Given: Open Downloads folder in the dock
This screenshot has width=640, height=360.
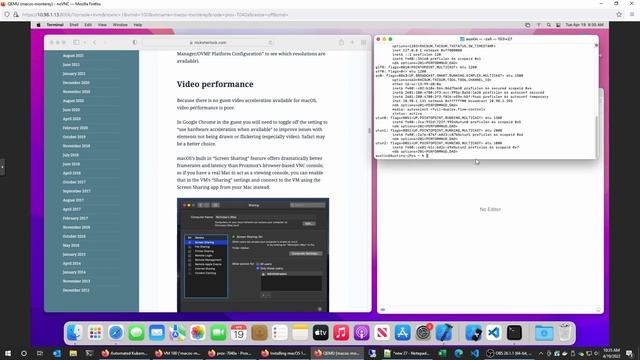Looking at the screenshot, I should (544, 333).
